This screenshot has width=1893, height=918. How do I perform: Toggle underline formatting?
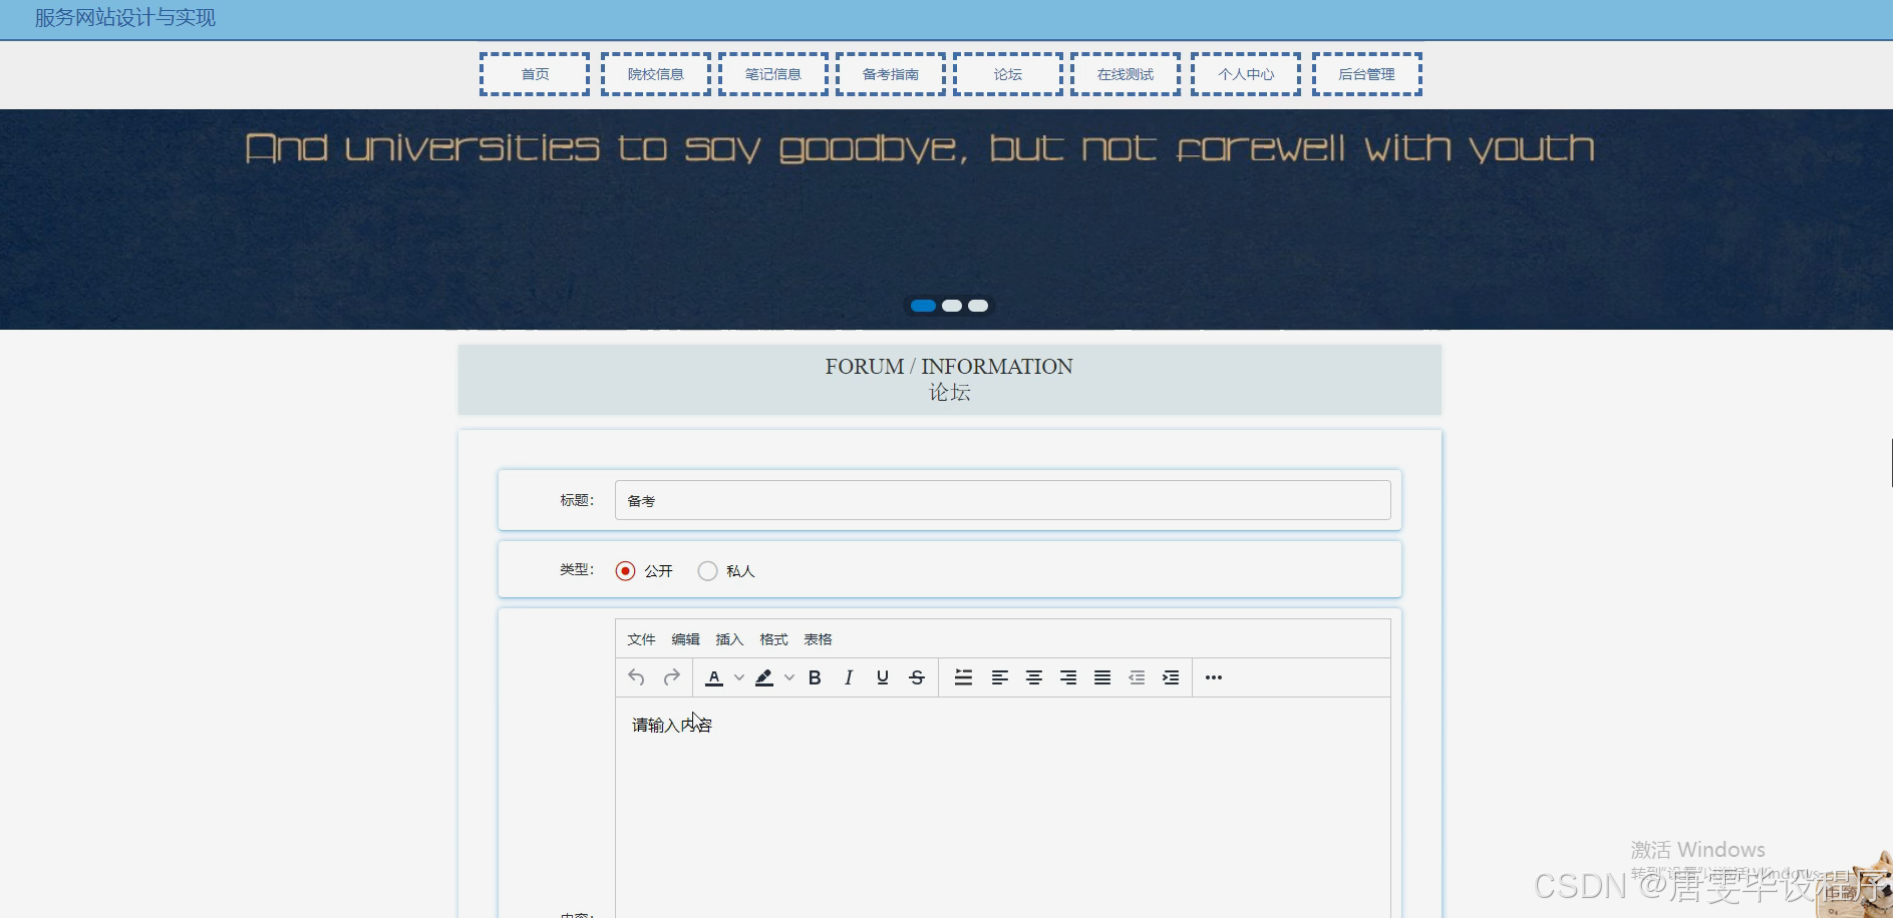[882, 677]
